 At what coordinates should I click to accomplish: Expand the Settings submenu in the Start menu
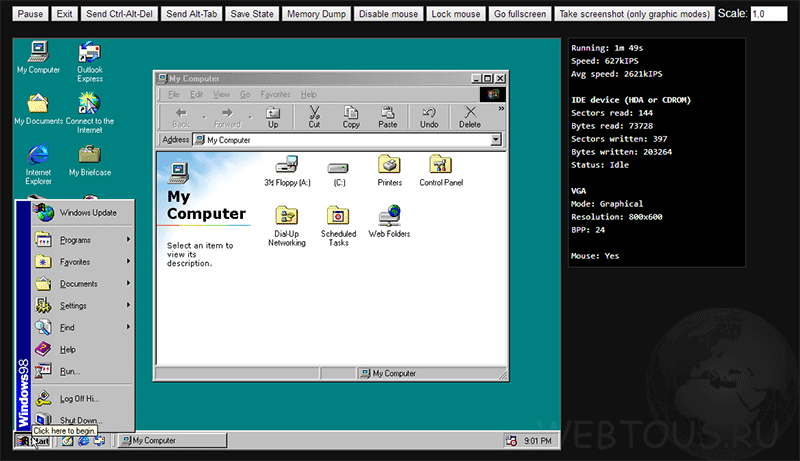[83, 305]
